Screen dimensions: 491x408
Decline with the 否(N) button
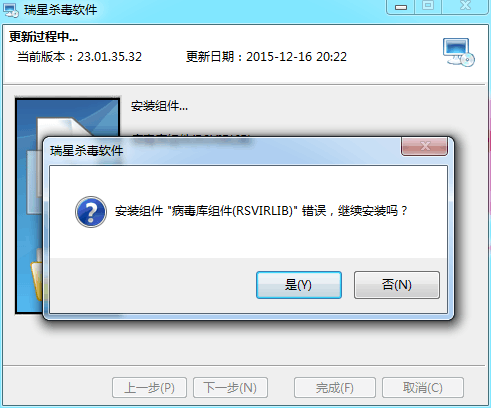tap(397, 285)
